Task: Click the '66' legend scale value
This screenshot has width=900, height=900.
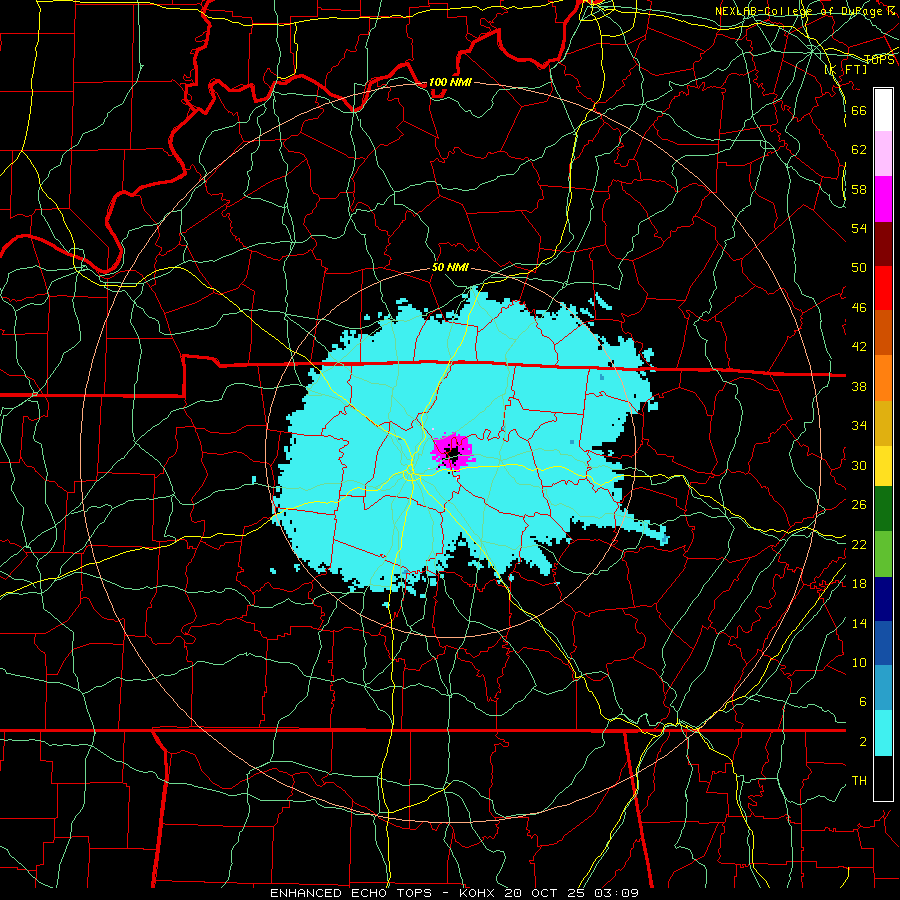Action: click(x=859, y=111)
